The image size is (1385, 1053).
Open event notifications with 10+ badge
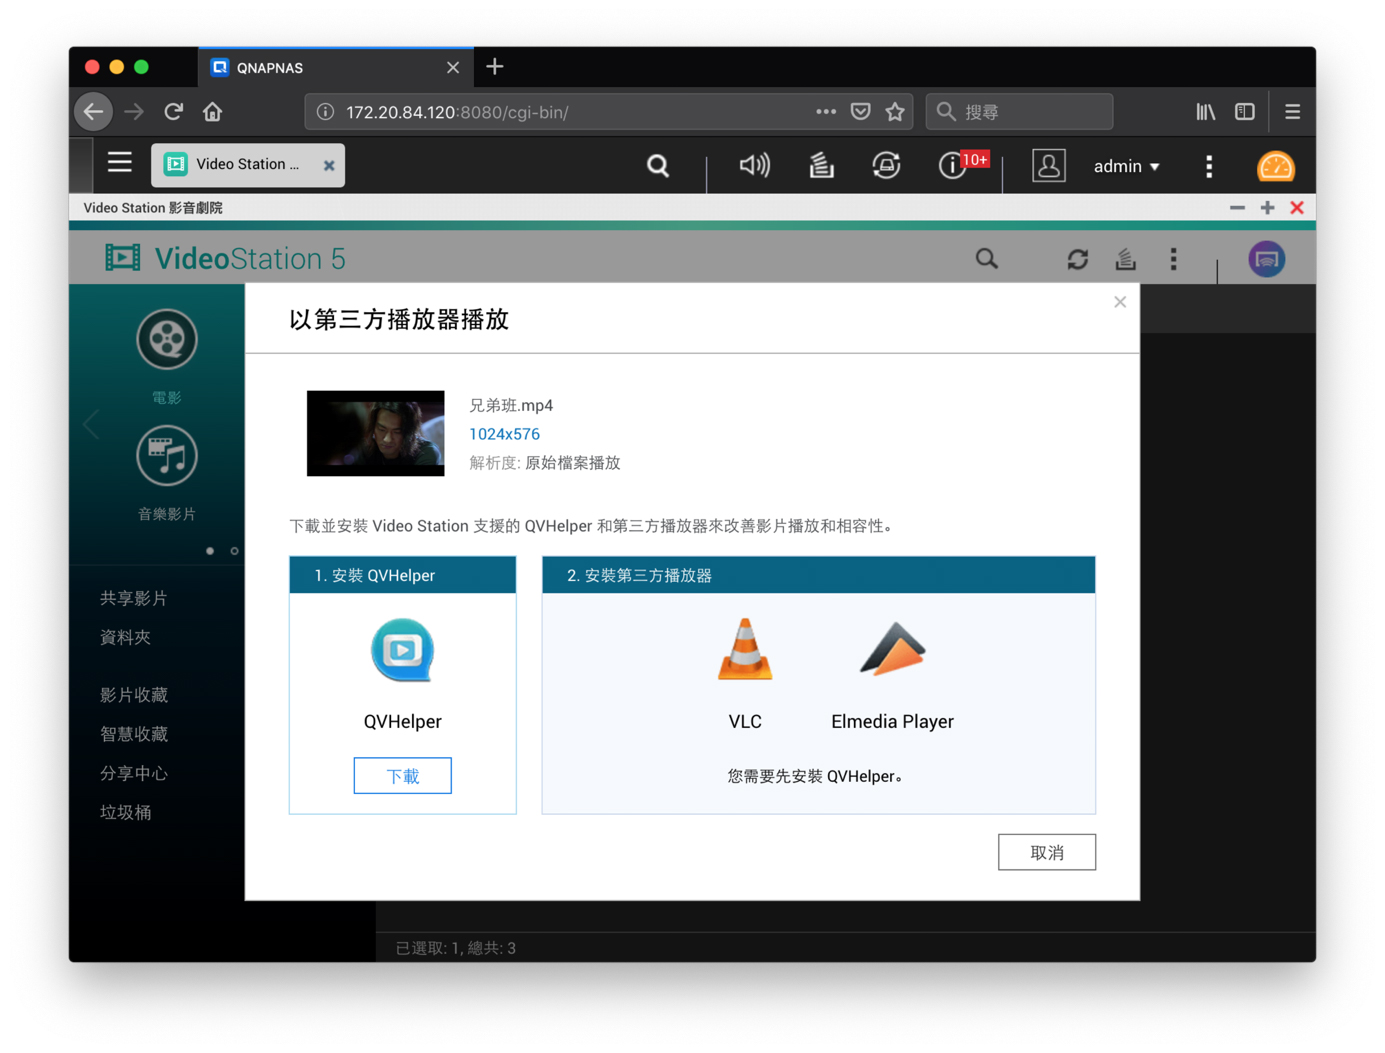tap(963, 164)
